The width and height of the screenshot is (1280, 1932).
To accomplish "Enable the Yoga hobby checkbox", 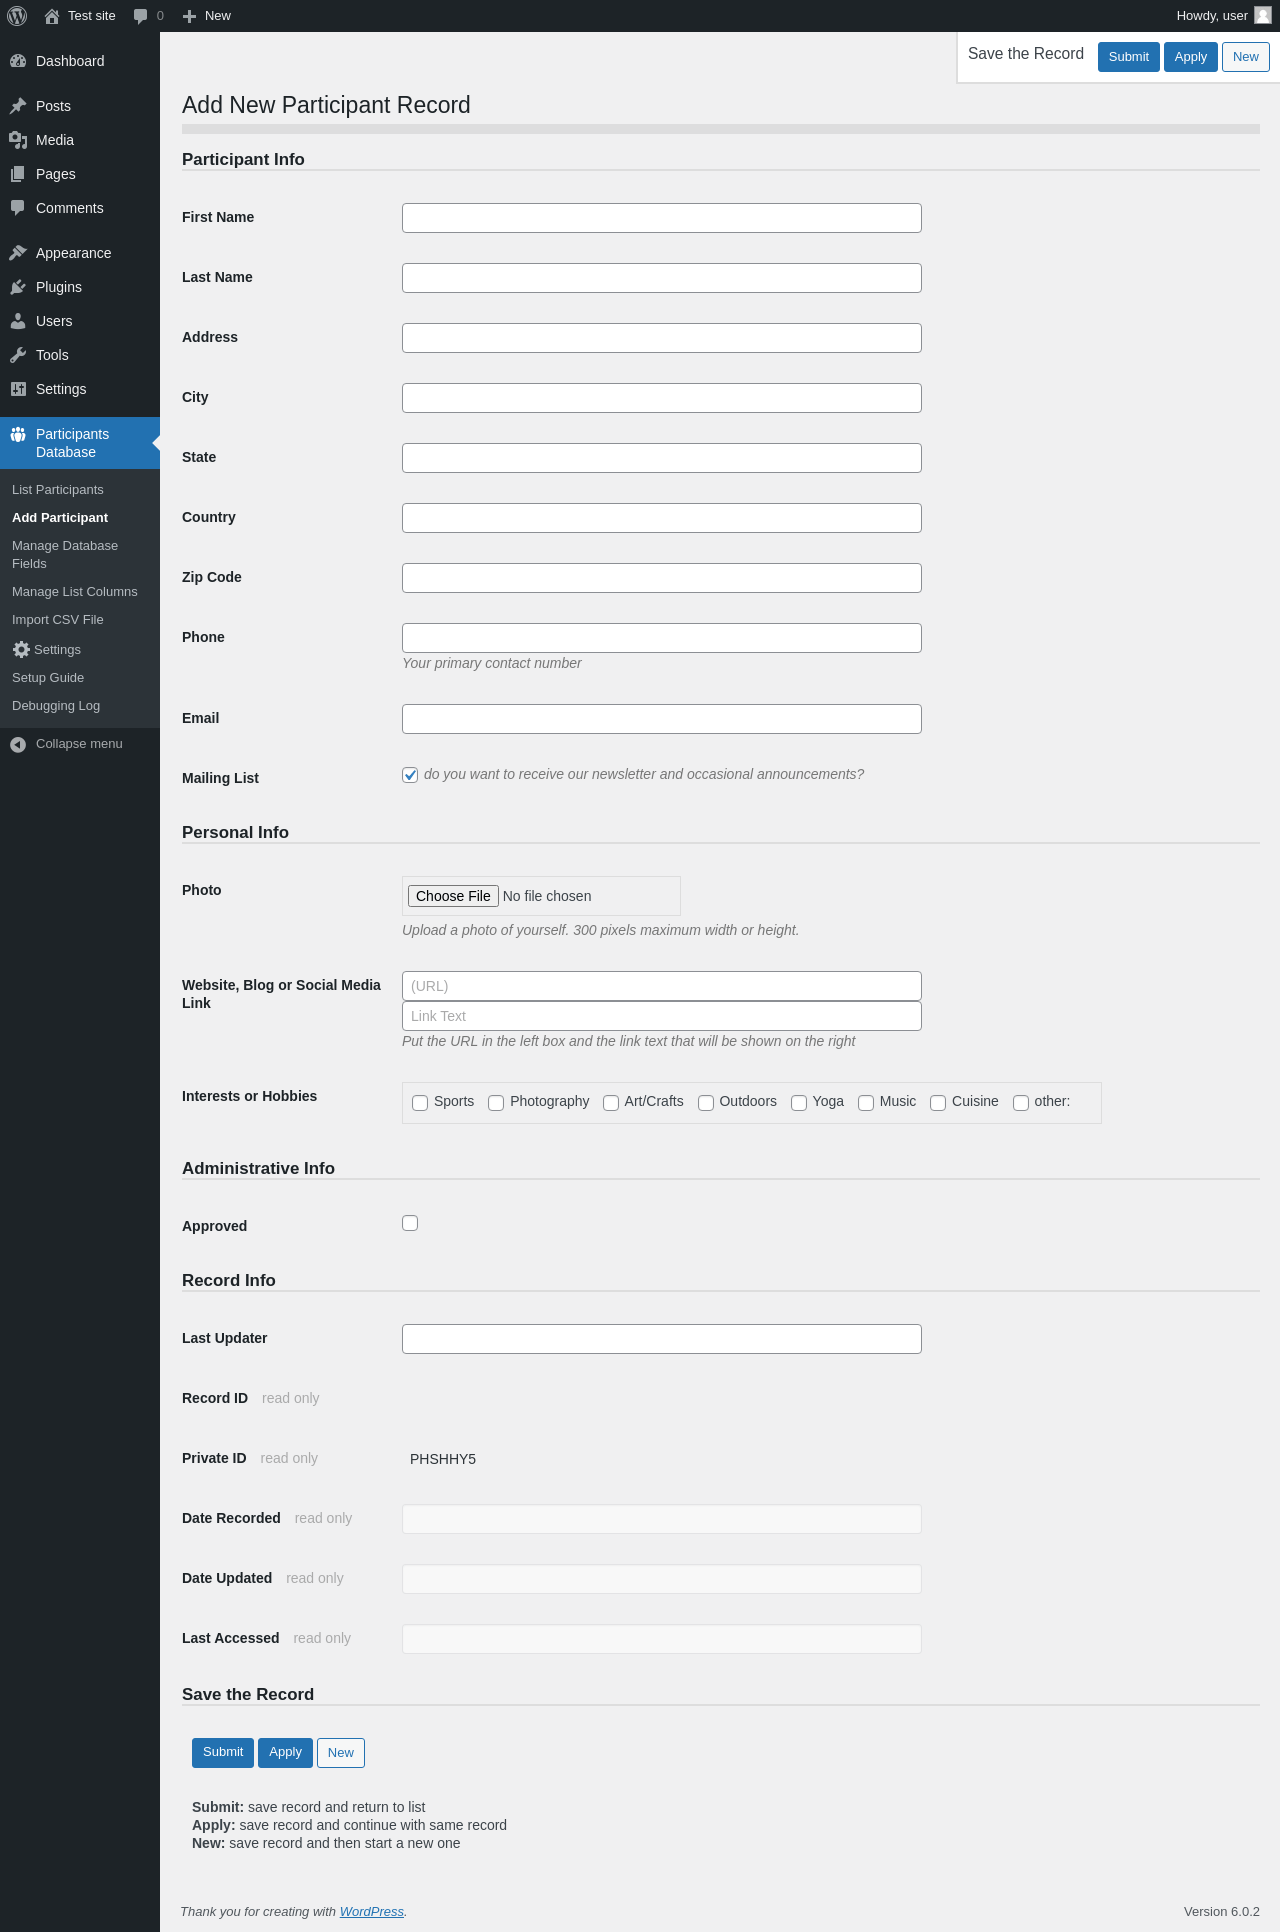I will (x=799, y=1103).
